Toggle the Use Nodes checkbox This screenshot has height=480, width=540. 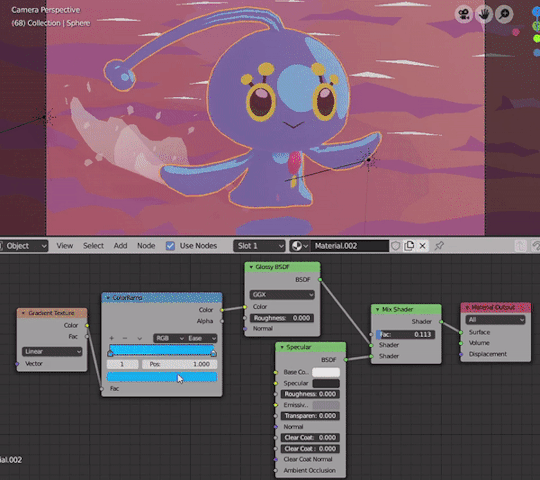[170, 246]
